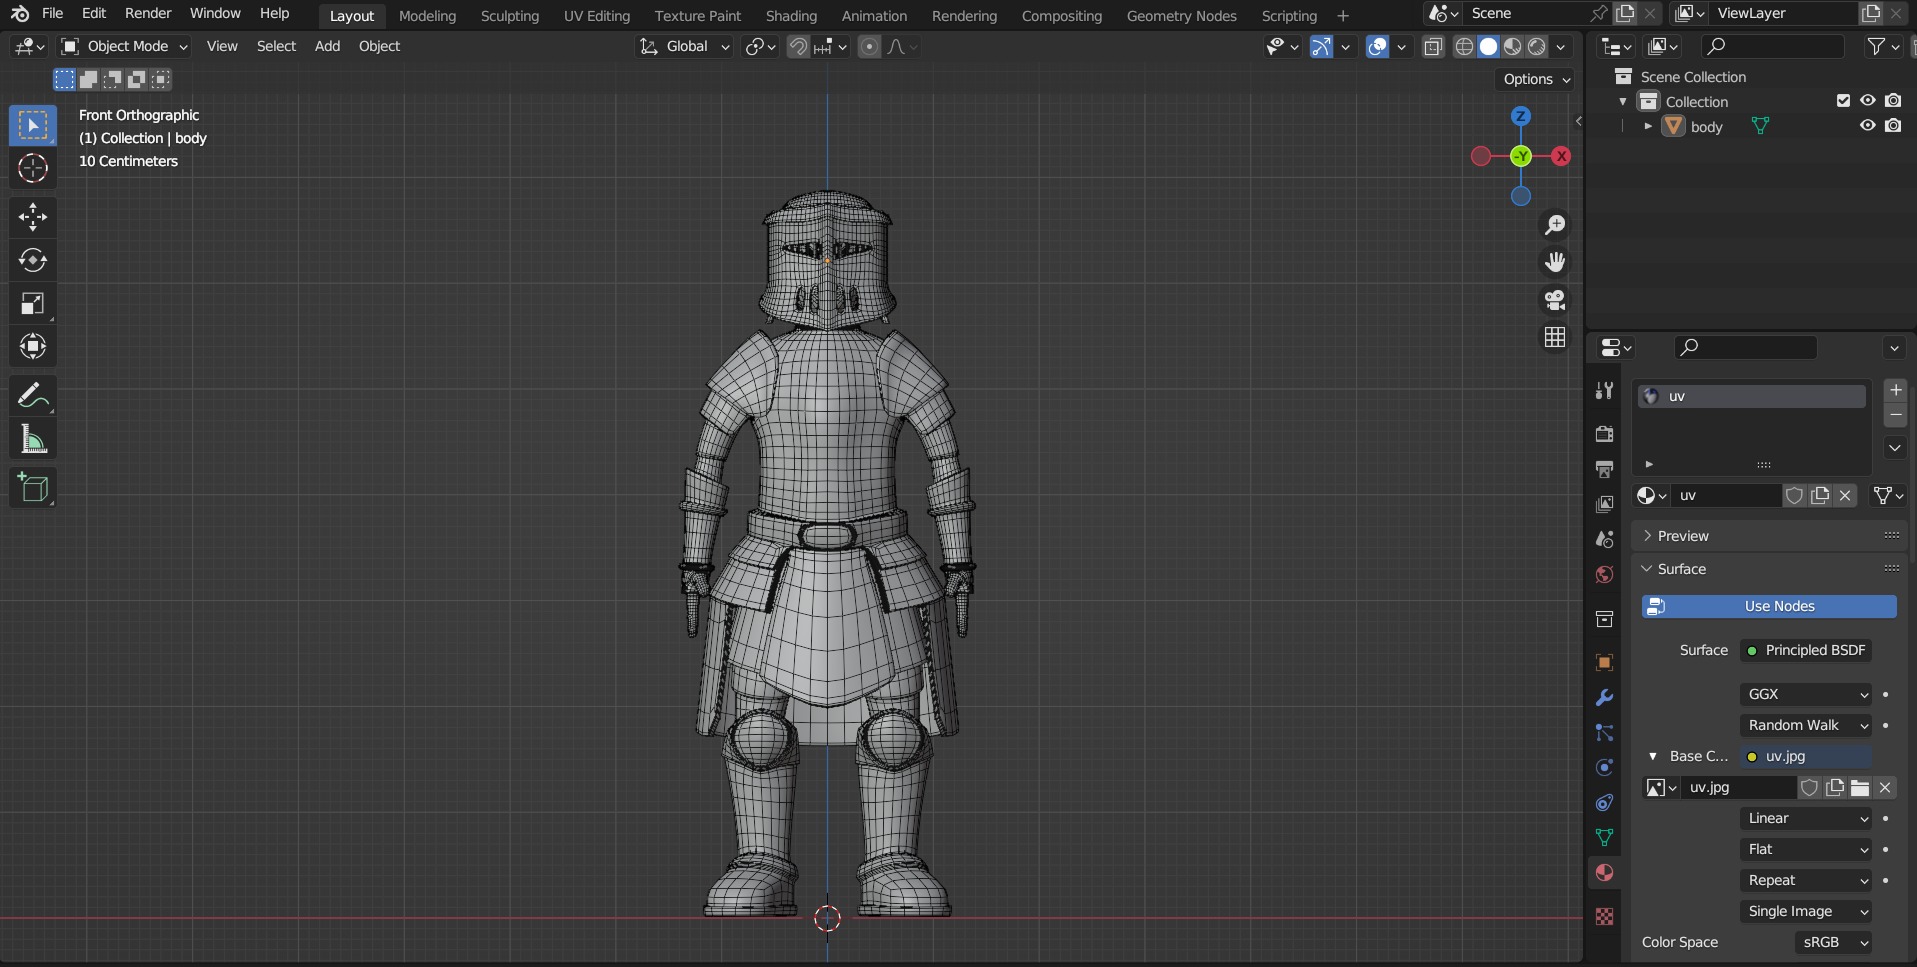Open the viewport Add menu
1917x967 pixels.
pyautogui.click(x=327, y=47)
